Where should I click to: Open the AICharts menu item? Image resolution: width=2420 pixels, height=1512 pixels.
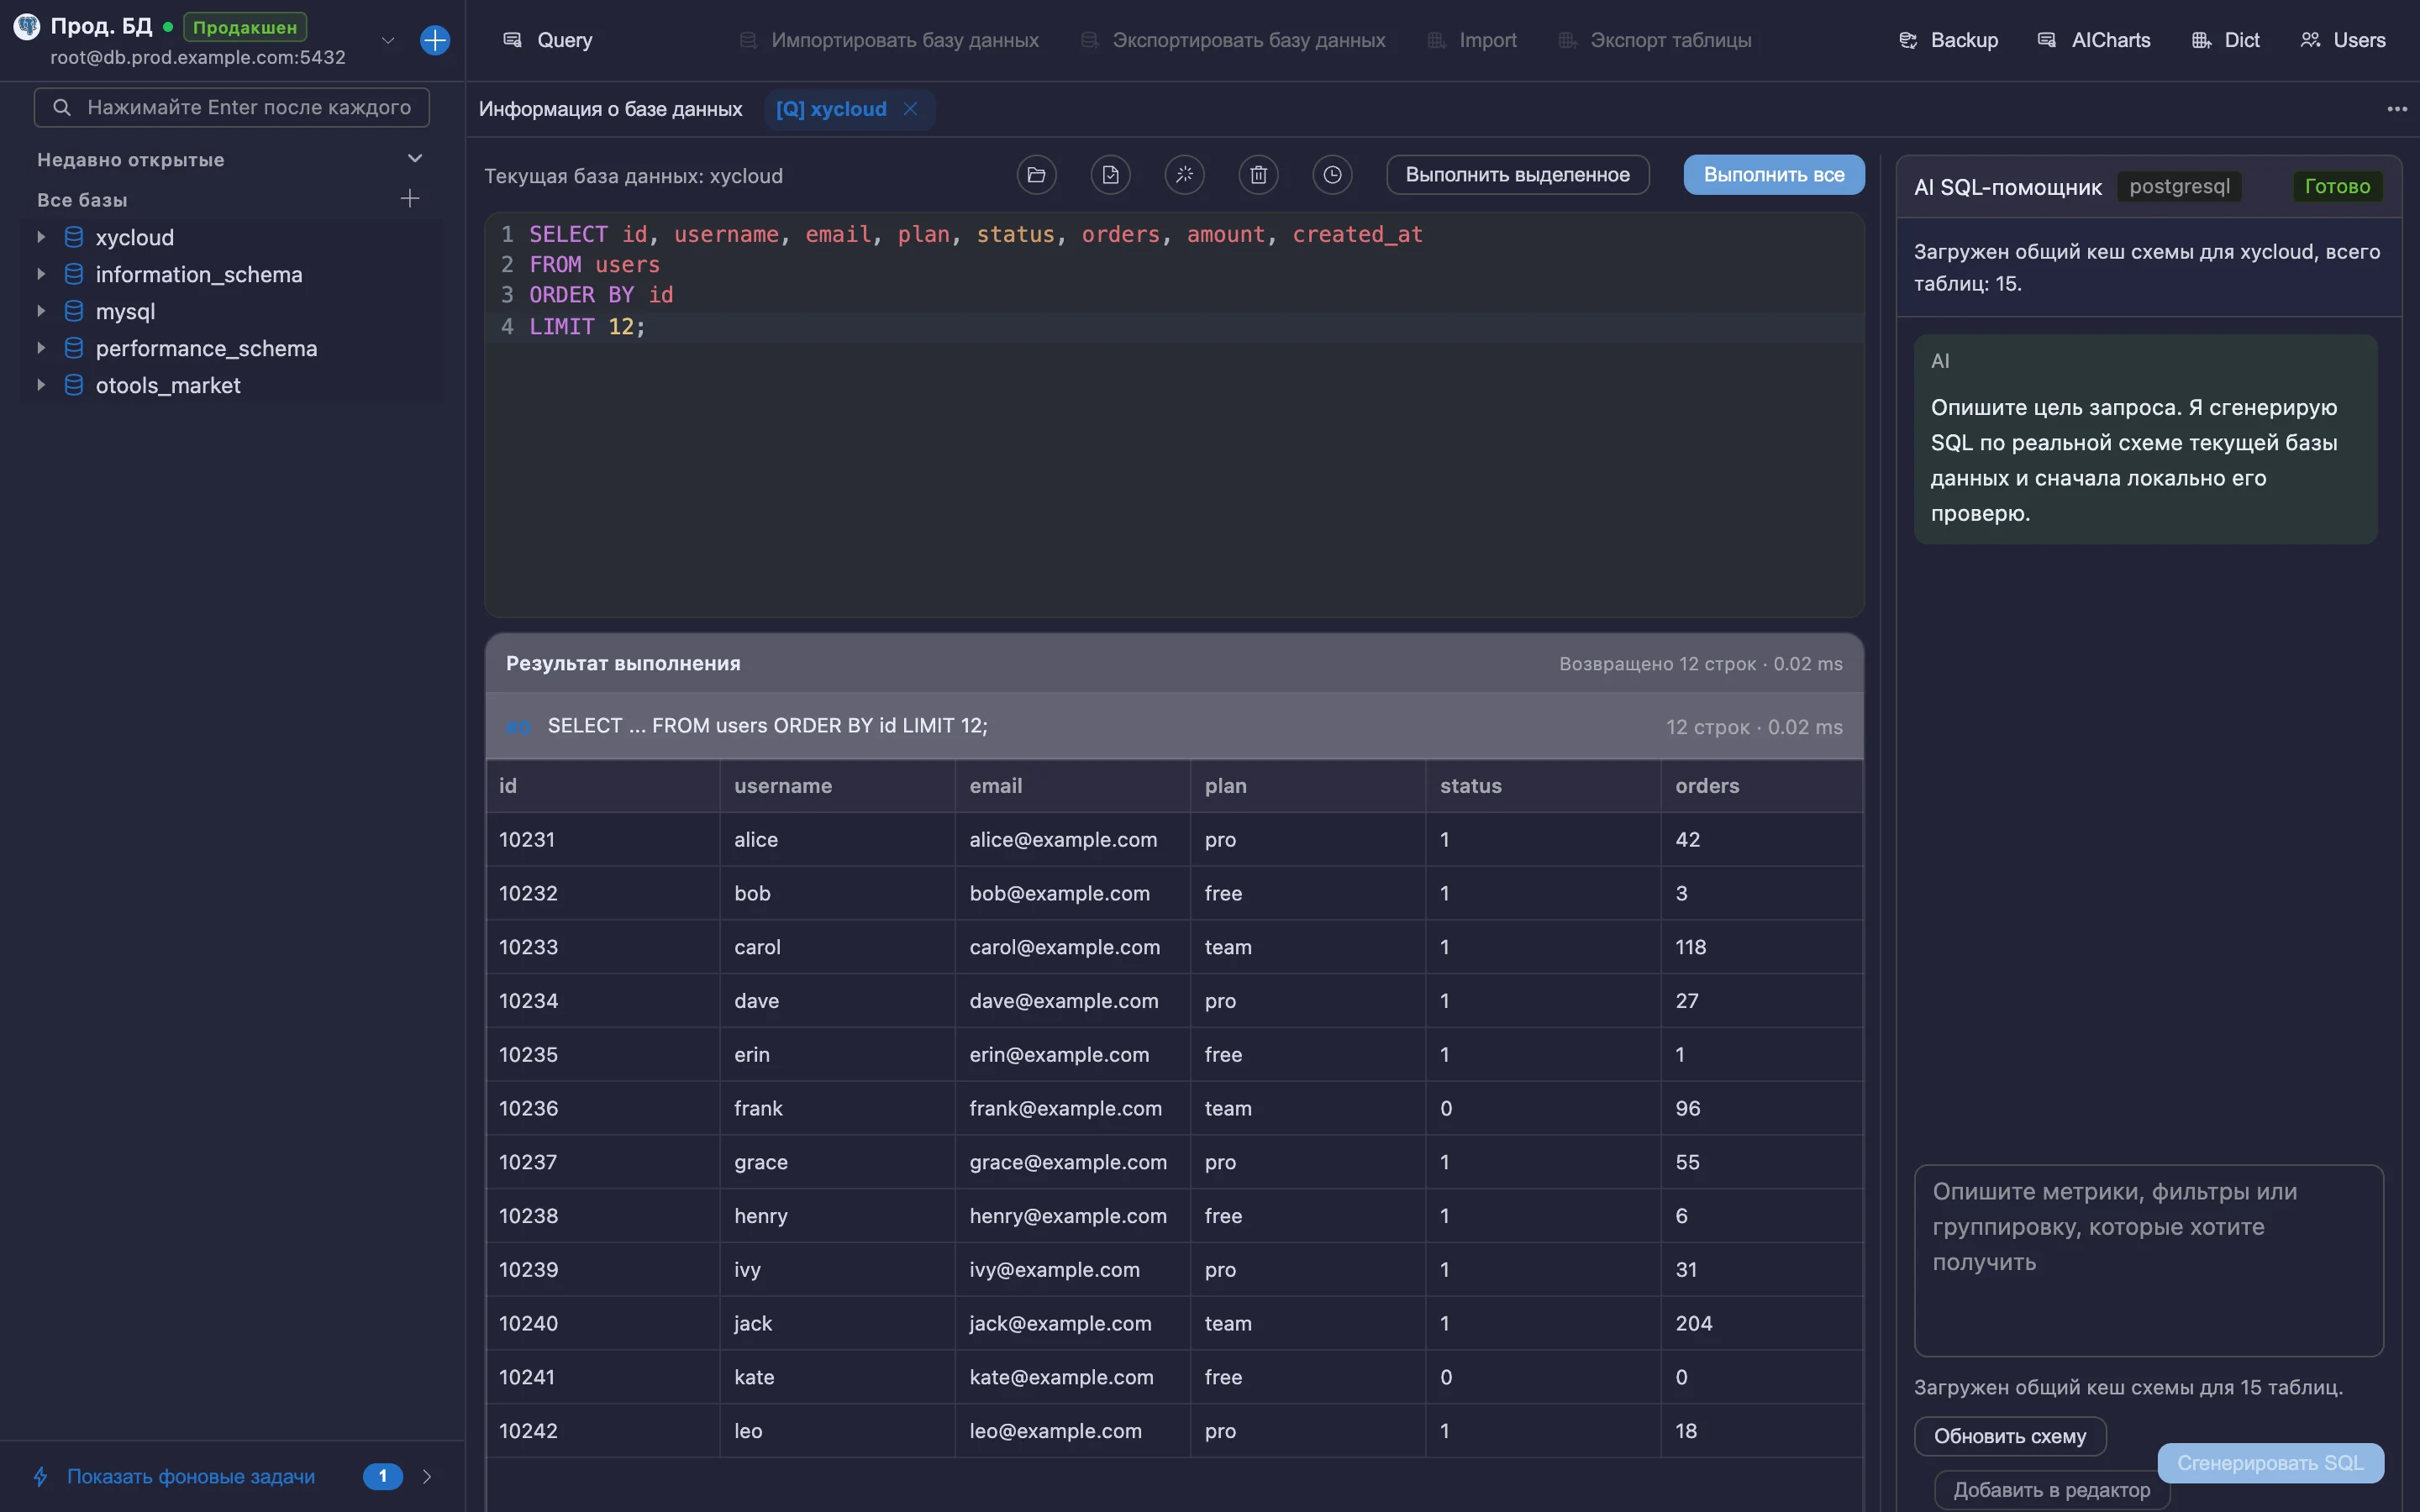point(2094,40)
